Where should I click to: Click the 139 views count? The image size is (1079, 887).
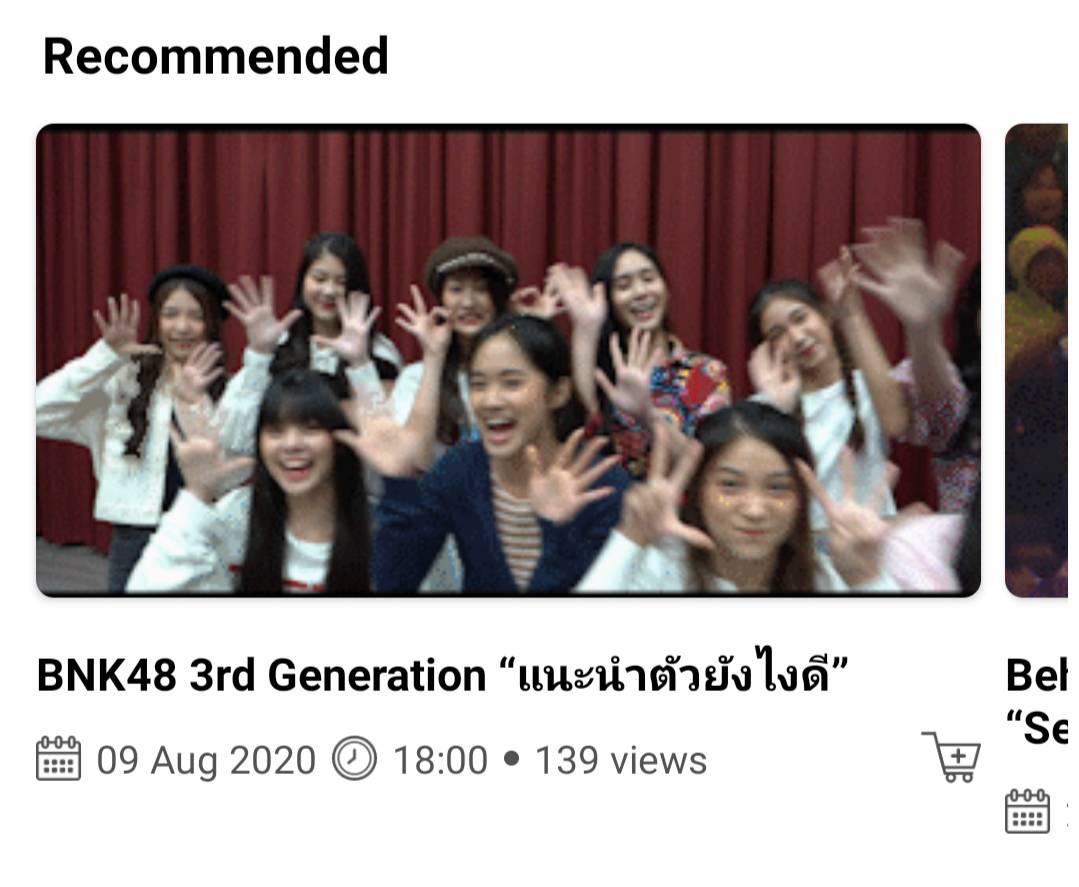[621, 760]
